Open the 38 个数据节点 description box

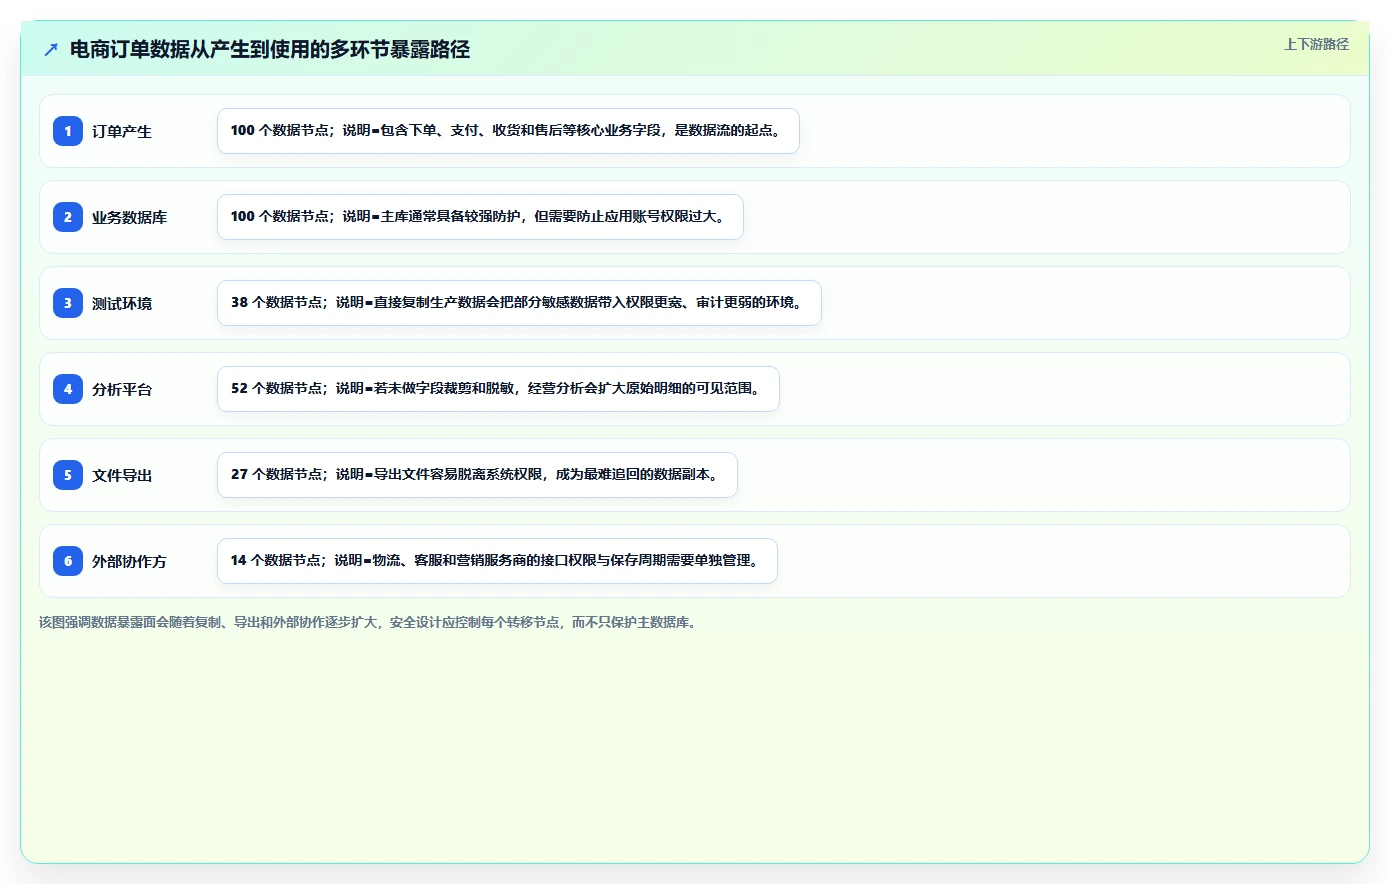[519, 303]
